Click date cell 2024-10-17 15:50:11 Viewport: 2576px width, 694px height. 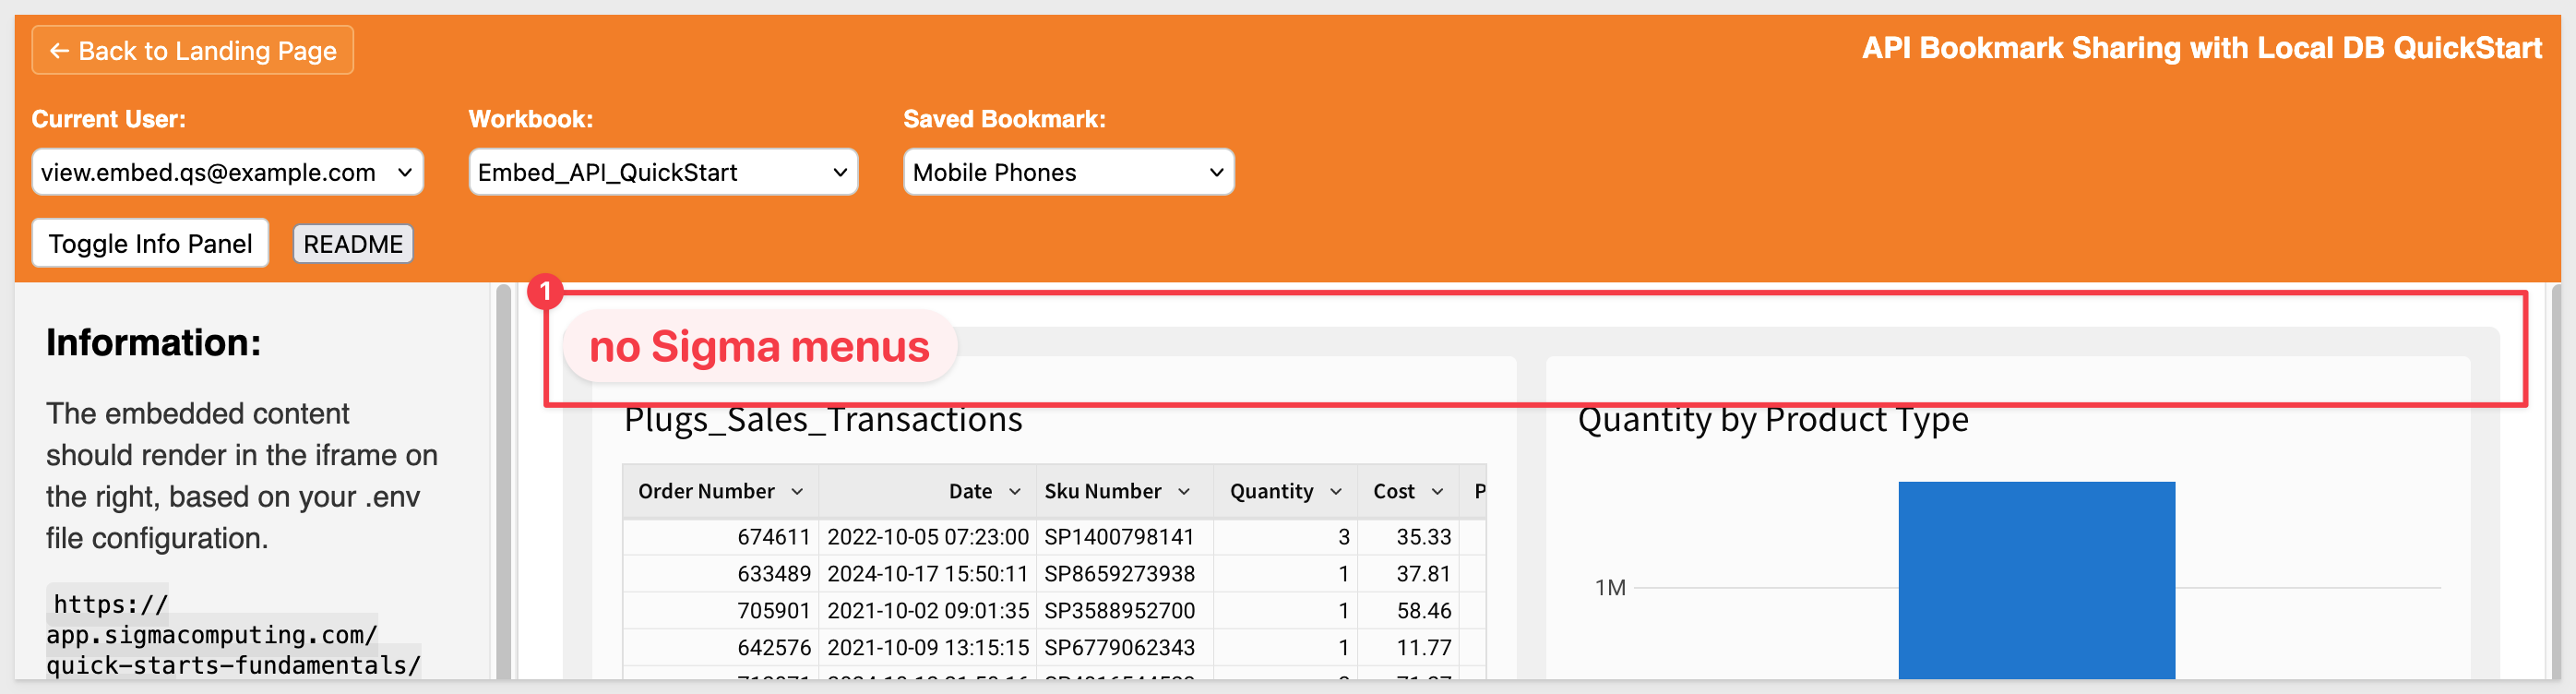pos(927,574)
